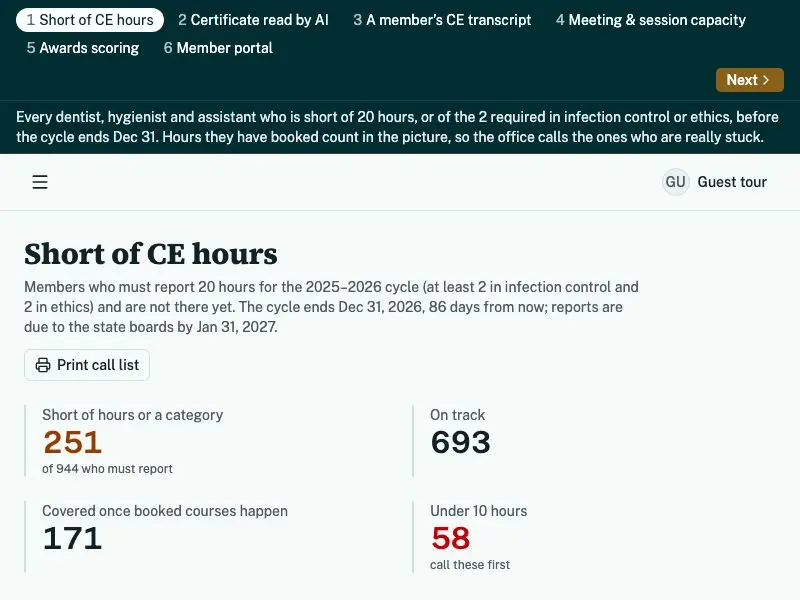This screenshot has height=600, width=800.
Task: Click the Guest tour user label
Action: click(732, 182)
